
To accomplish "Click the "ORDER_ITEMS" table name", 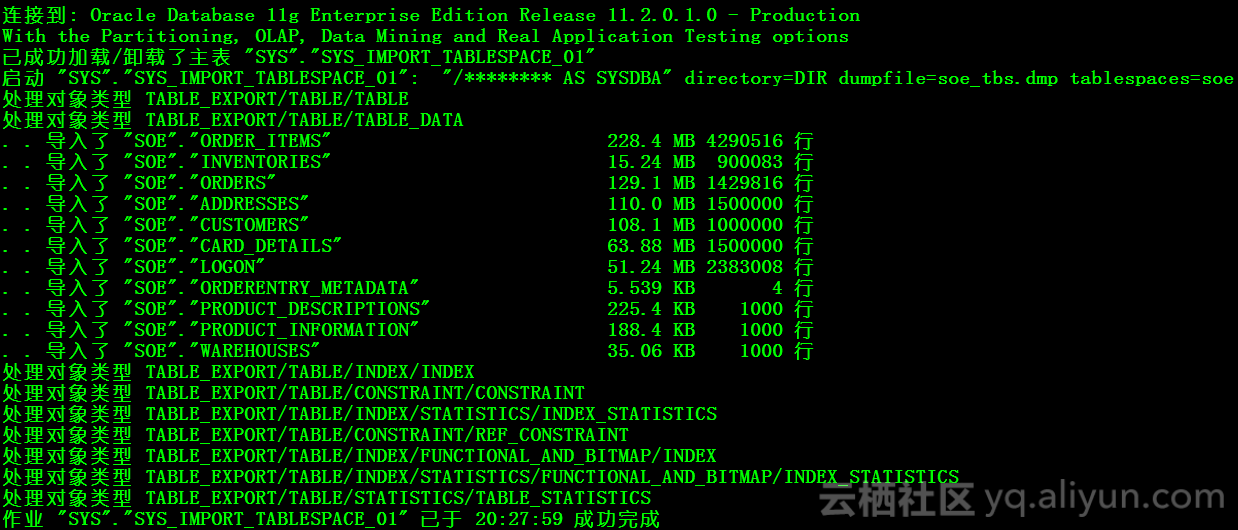I will click(260, 141).
